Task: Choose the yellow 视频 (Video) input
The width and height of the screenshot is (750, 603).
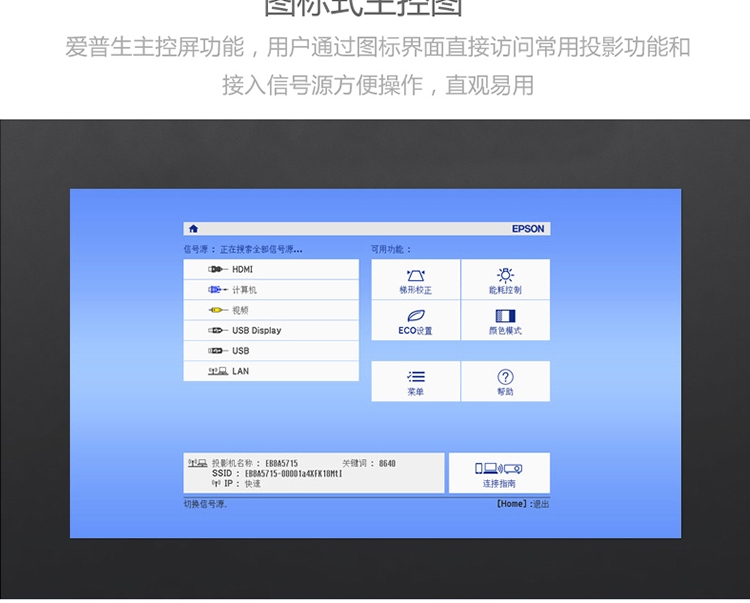Action: point(270,310)
